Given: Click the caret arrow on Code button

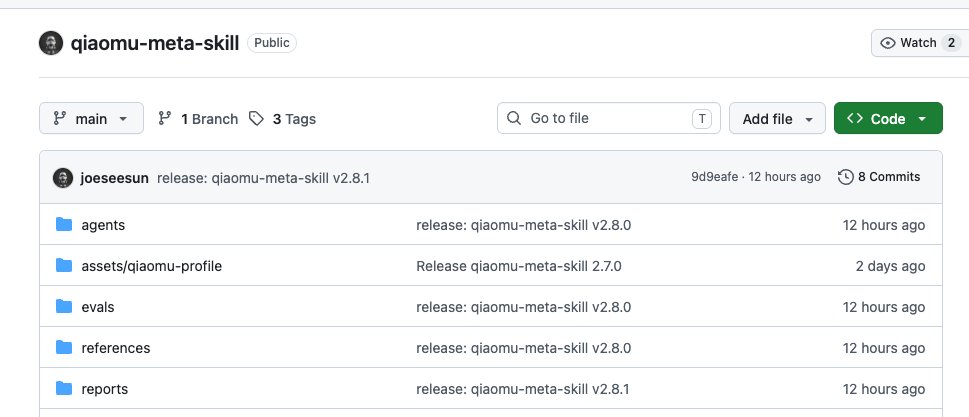Looking at the screenshot, I should (x=922, y=119).
